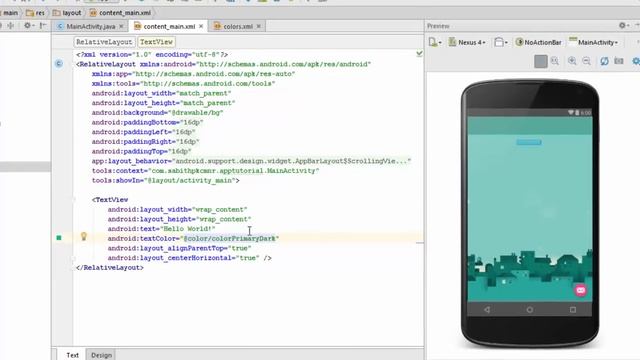Viewport: 640px width, 360px height.
Task: Click the recents button on previewed phone
Action: (573, 310)
